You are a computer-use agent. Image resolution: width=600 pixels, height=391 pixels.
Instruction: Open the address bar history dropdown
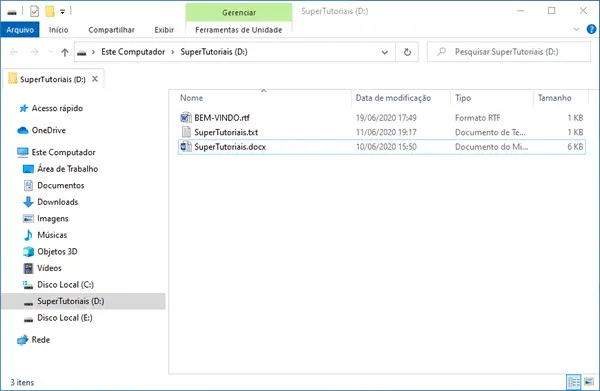pyautogui.click(x=385, y=52)
